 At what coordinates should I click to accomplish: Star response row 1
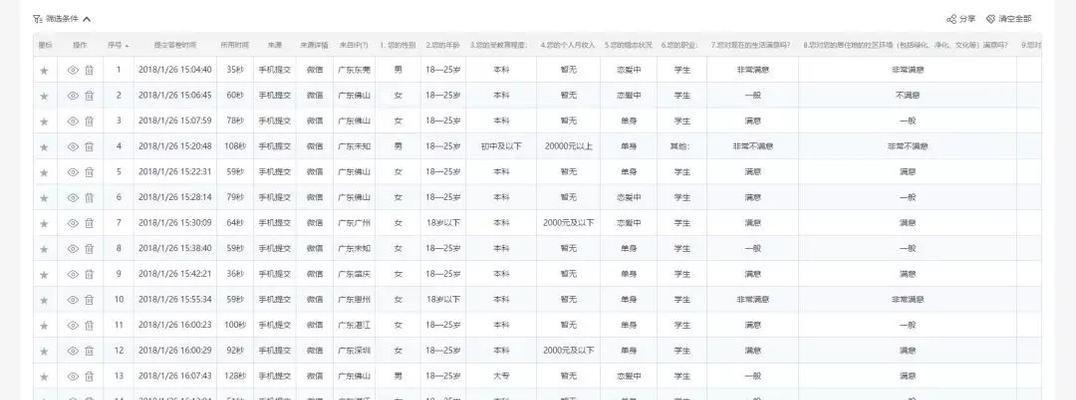click(44, 70)
